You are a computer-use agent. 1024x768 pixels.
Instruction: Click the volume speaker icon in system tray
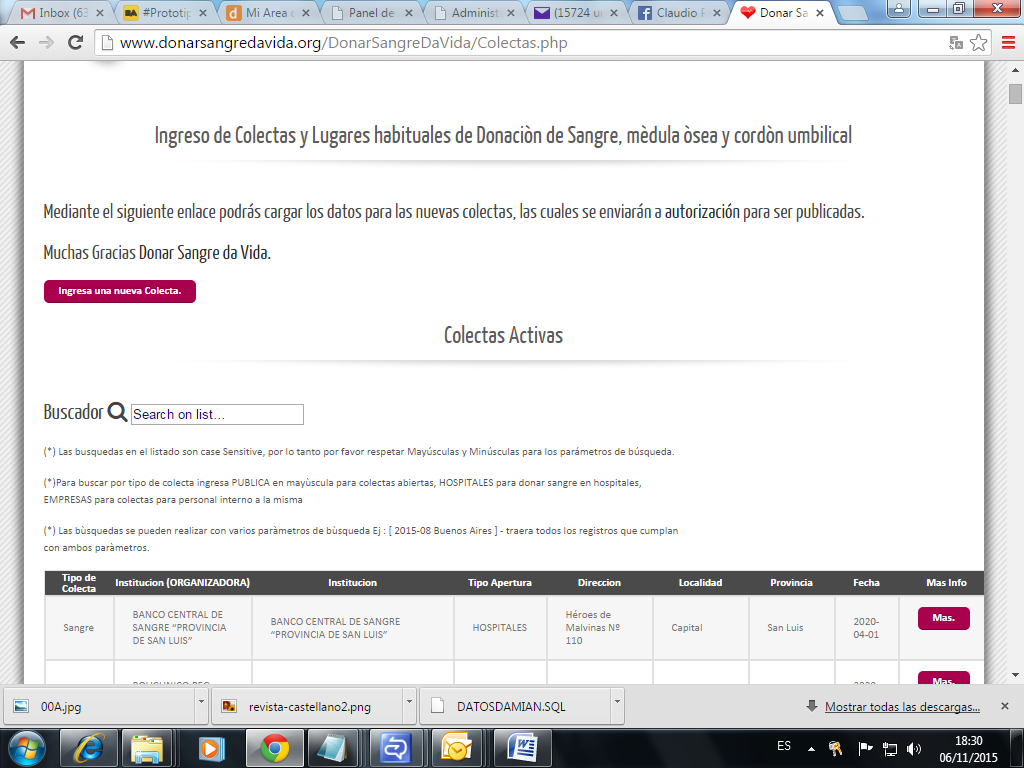913,748
